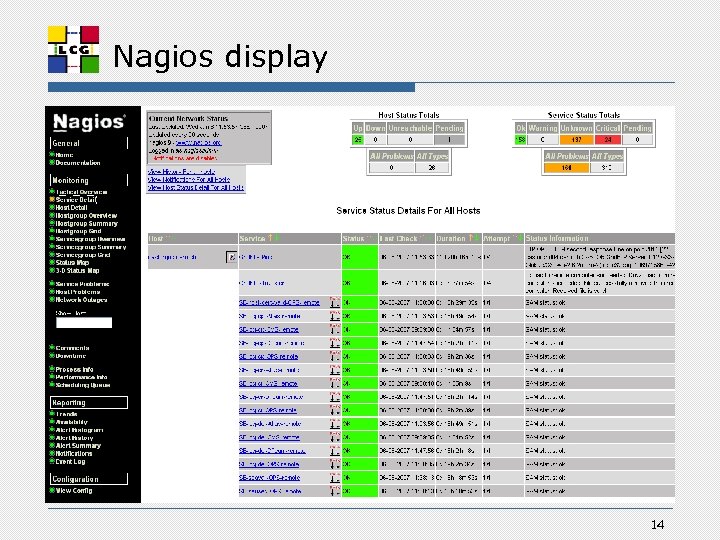
Task: Click the bullet icon beside Event Log
Action: 52,461
